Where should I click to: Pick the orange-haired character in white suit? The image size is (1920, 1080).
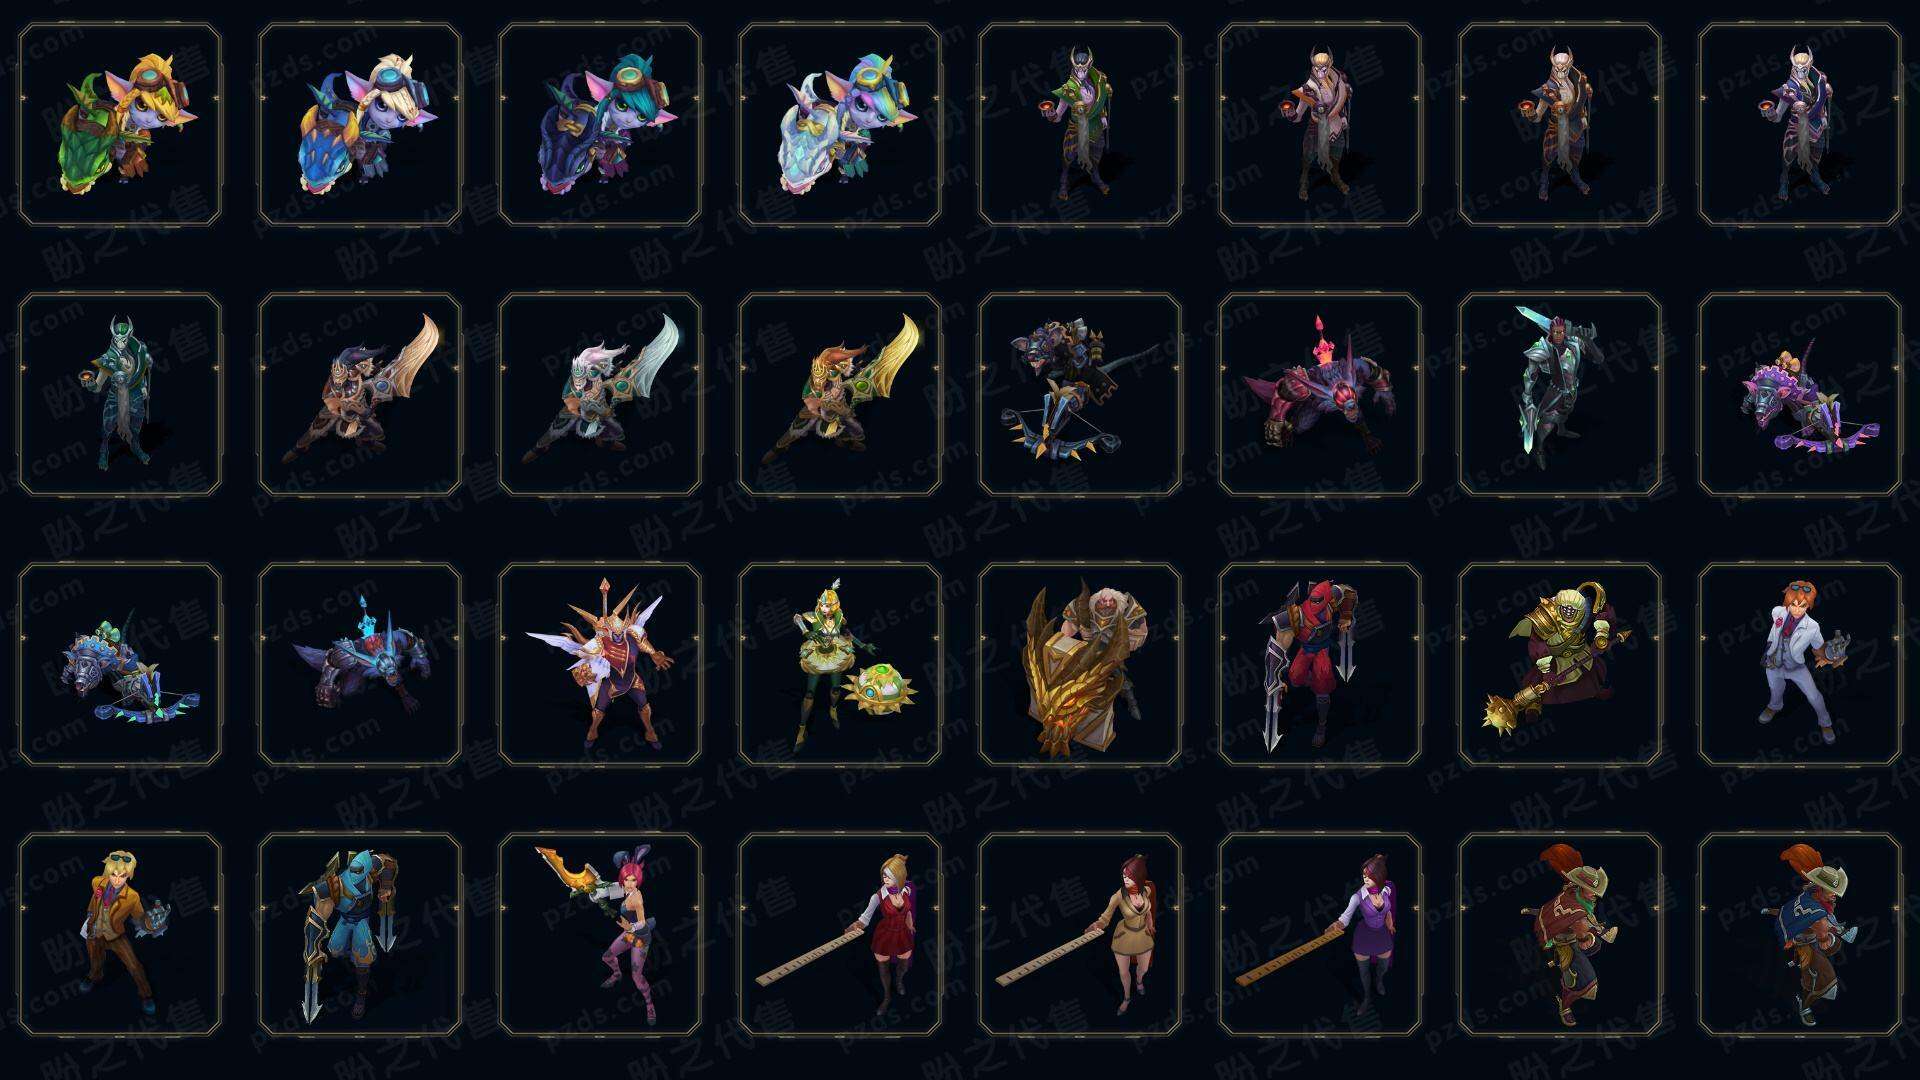pyautogui.click(x=1800, y=665)
